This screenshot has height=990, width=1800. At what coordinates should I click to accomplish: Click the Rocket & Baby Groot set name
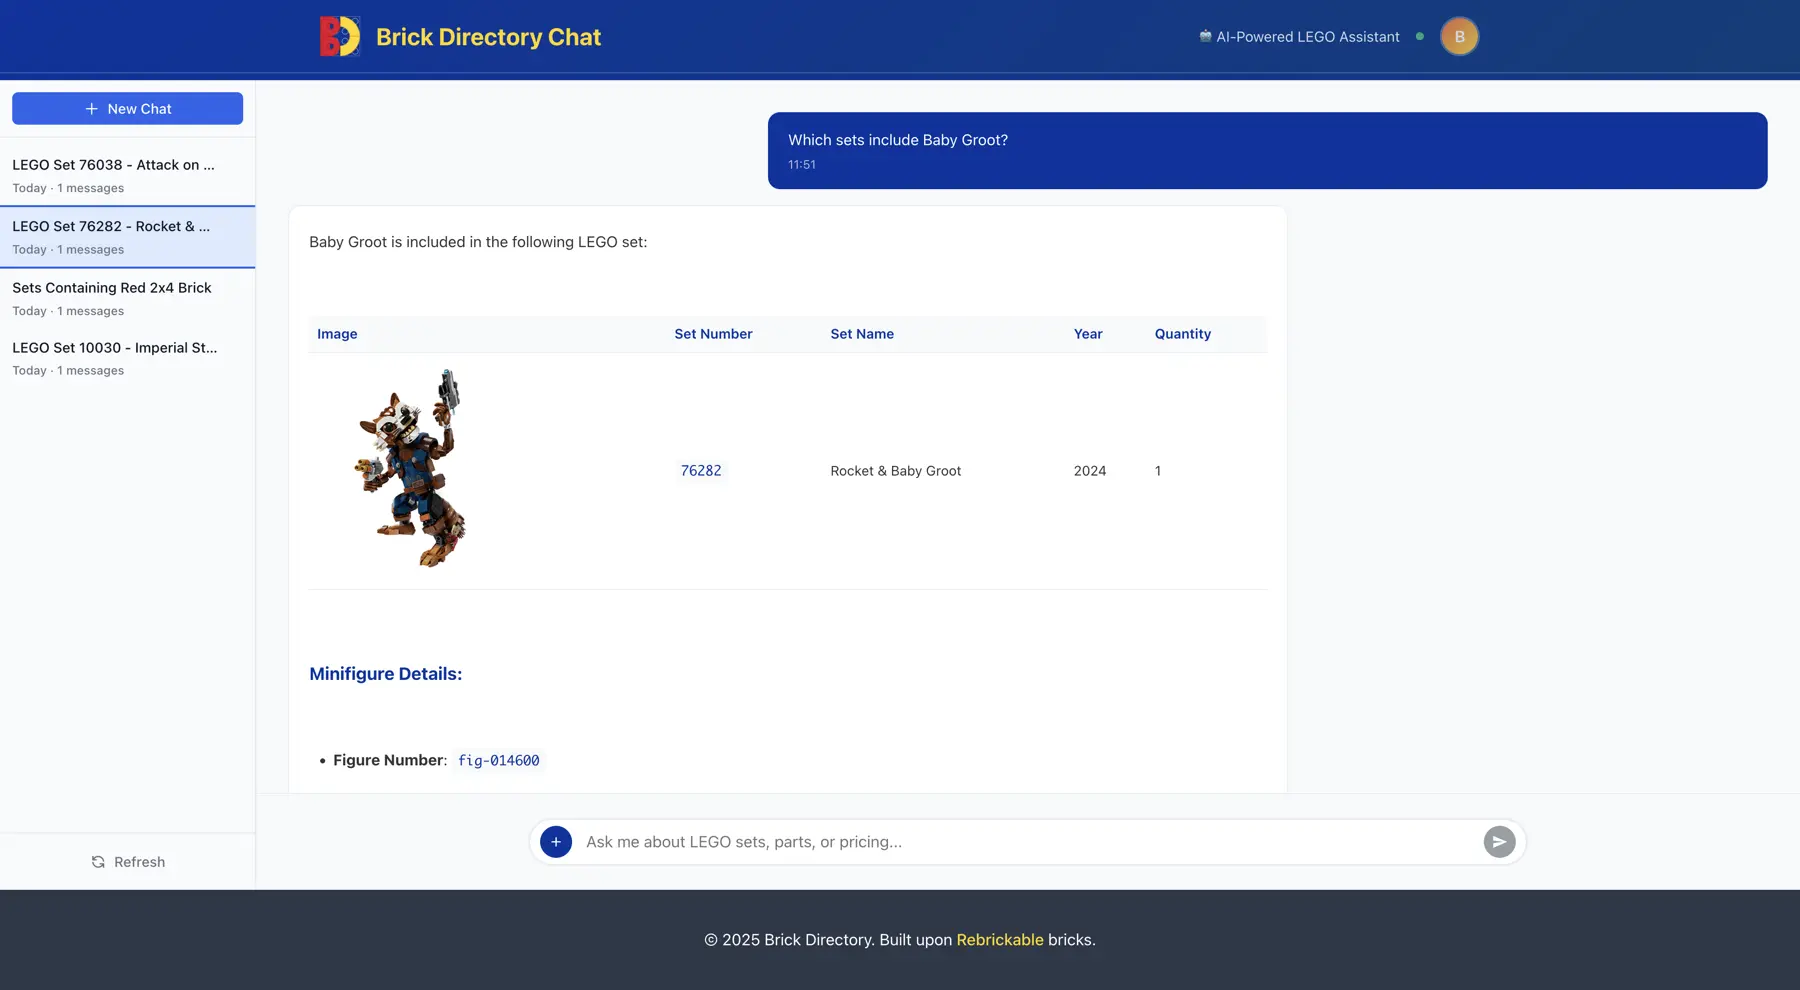coord(895,471)
